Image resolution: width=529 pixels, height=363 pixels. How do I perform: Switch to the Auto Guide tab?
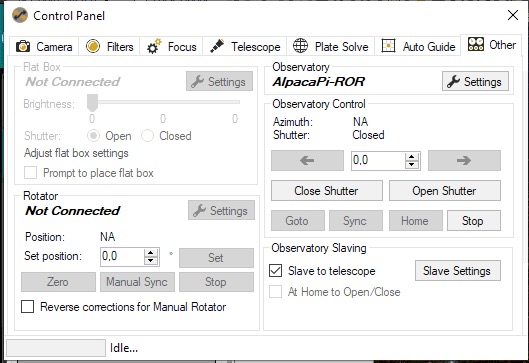[418, 46]
